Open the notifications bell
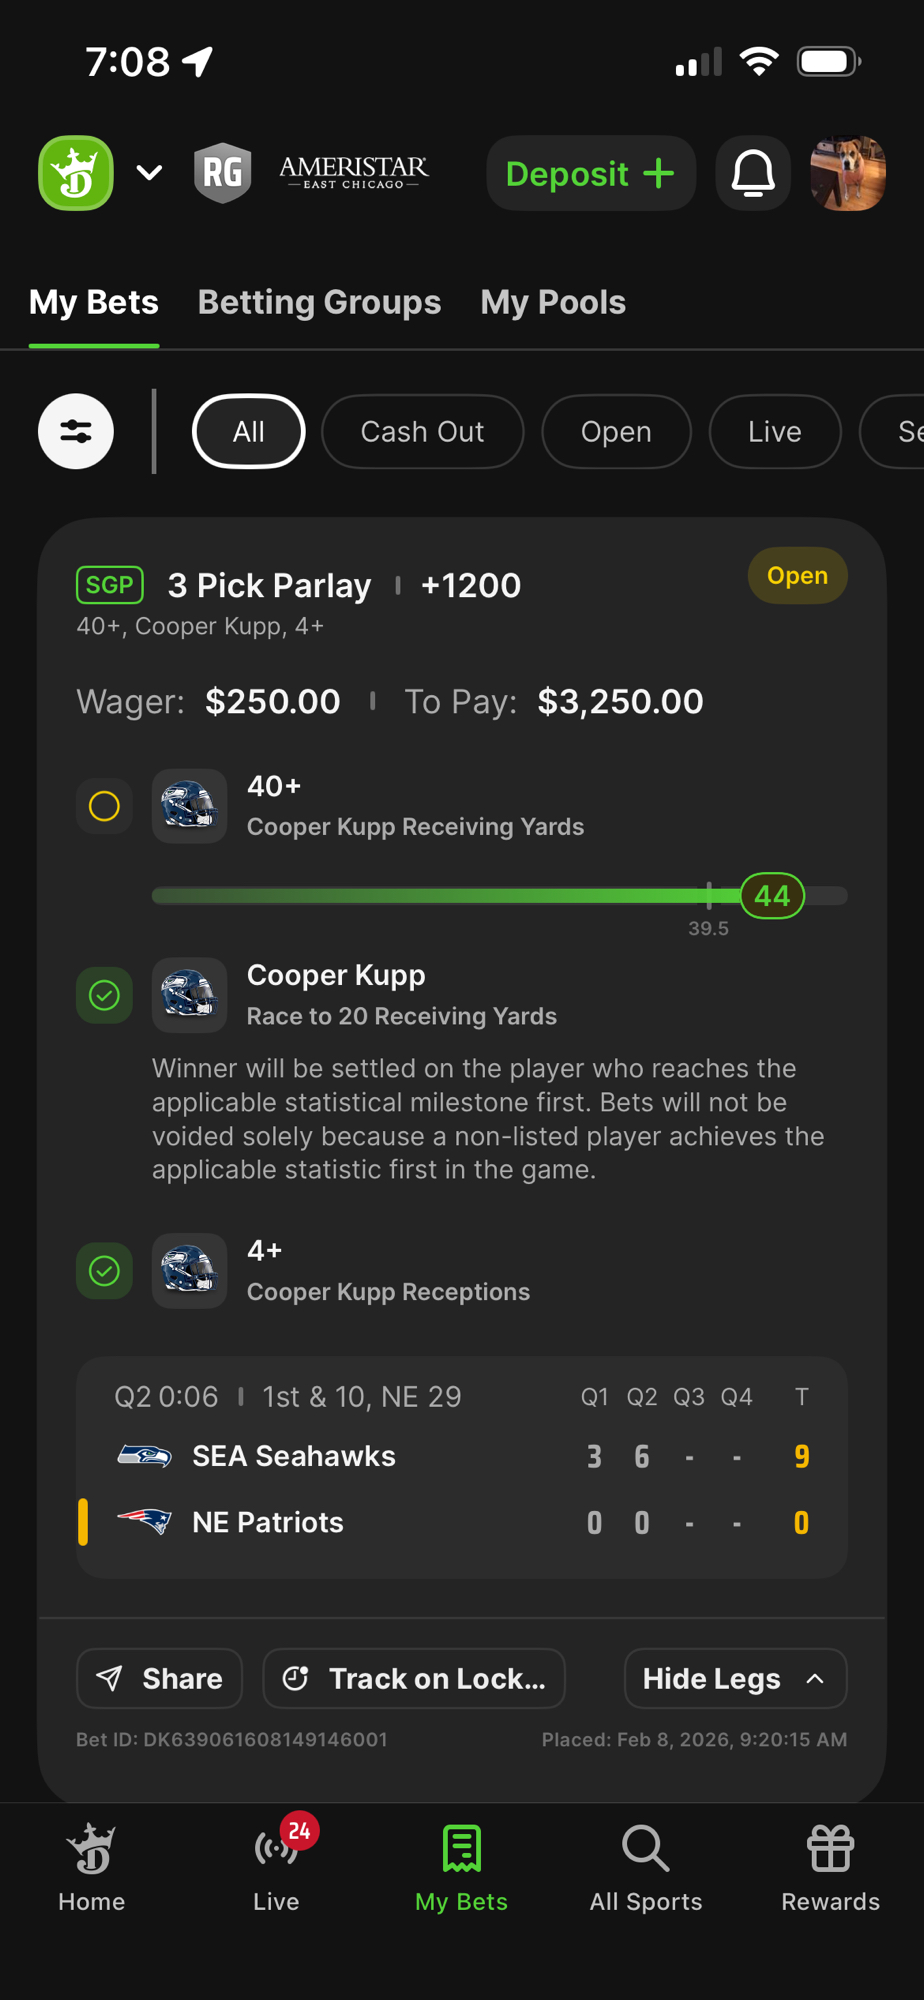The height and width of the screenshot is (2000, 924). [x=753, y=173]
